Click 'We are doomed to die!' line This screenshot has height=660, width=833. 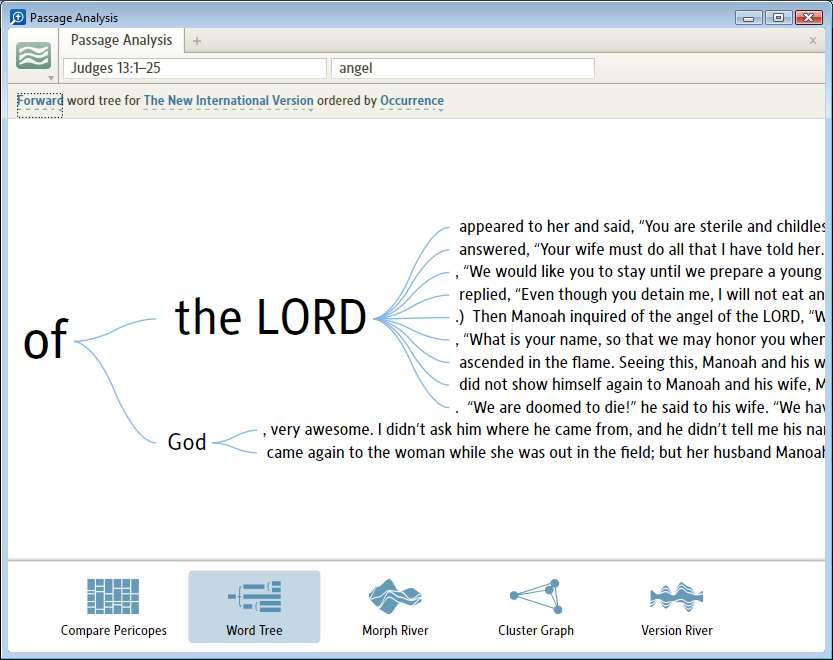pyautogui.click(x=640, y=408)
